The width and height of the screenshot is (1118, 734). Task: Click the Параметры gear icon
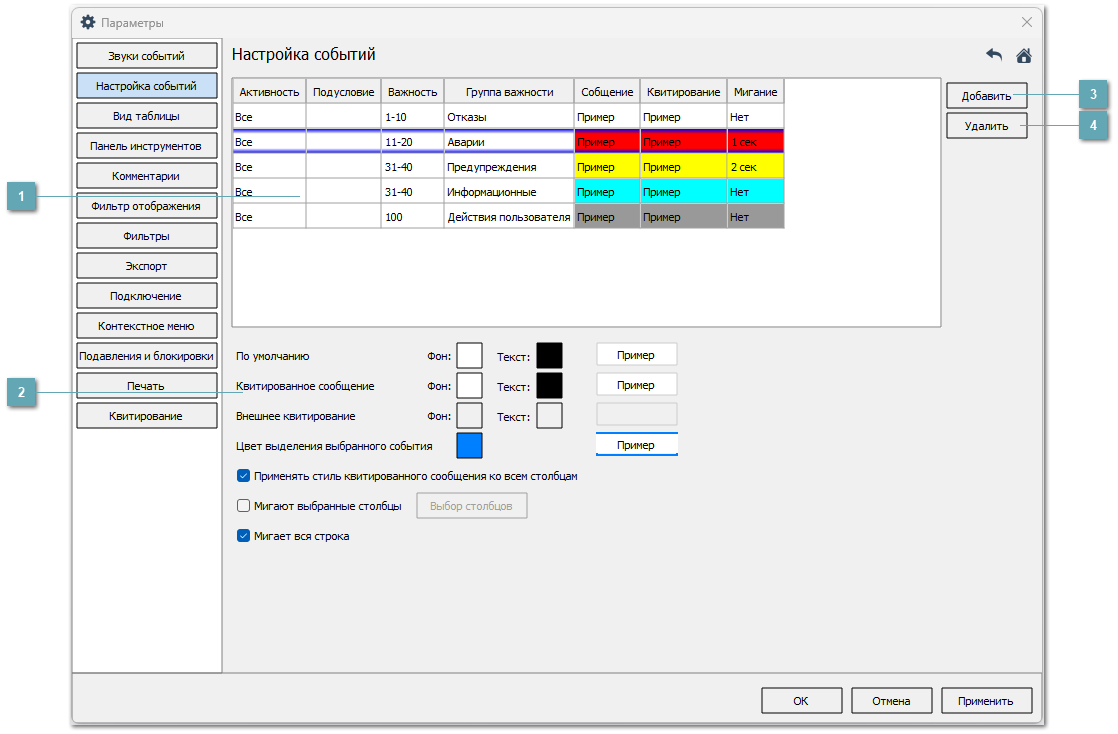[88, 22]
